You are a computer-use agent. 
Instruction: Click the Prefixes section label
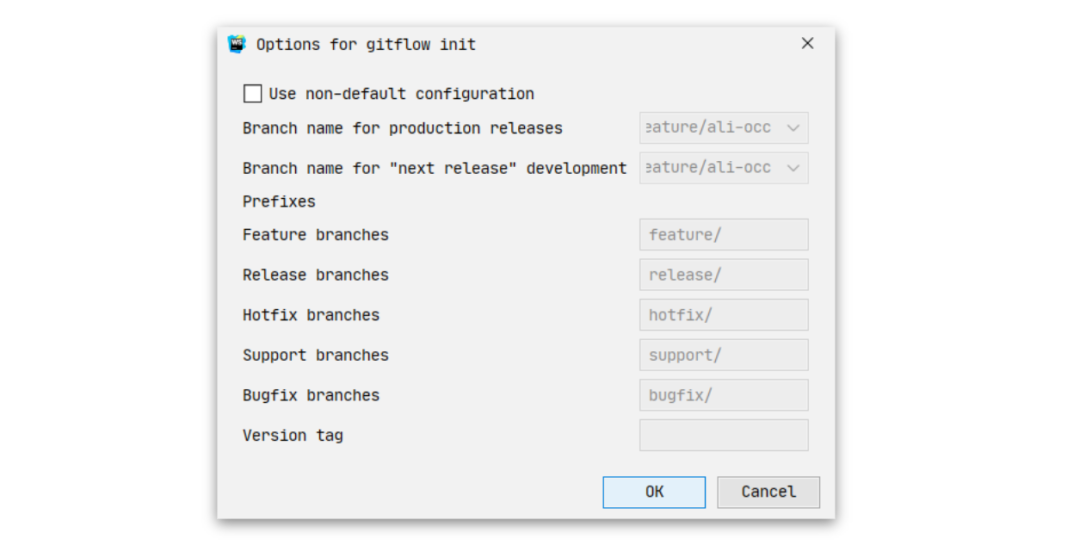coord(279,202)
